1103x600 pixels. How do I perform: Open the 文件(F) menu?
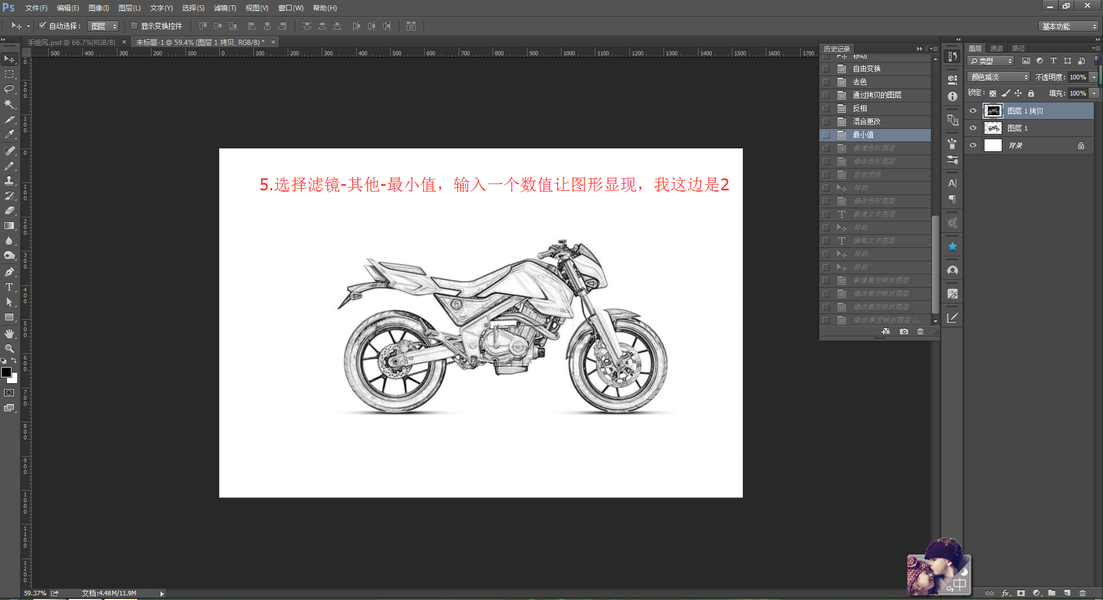(36, 8)
